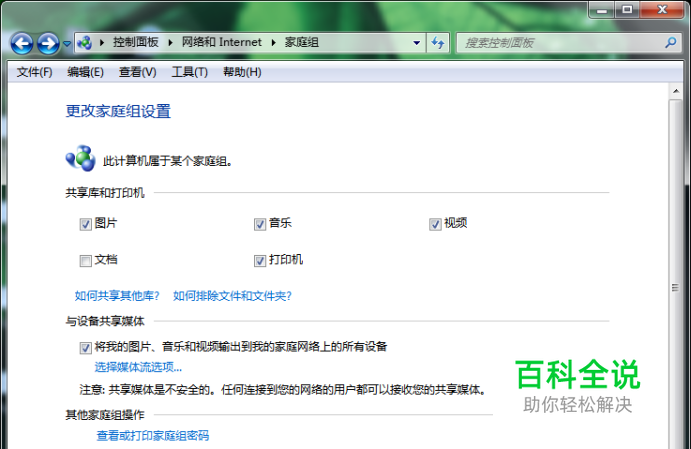Open the 查看或打印家庭组密码 link
691x449 pixels.
coord(152,436)
